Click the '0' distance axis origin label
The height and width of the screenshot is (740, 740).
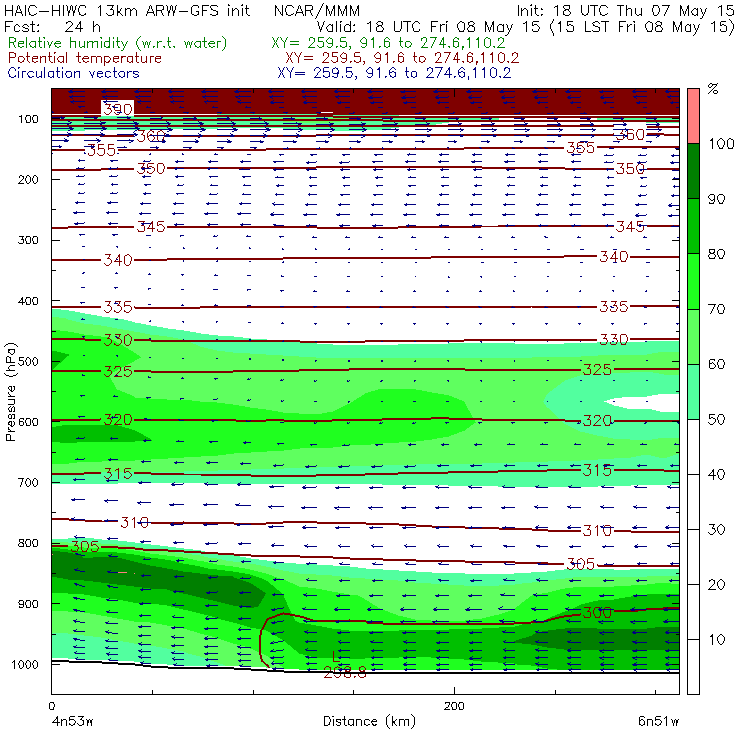[51, 706]
